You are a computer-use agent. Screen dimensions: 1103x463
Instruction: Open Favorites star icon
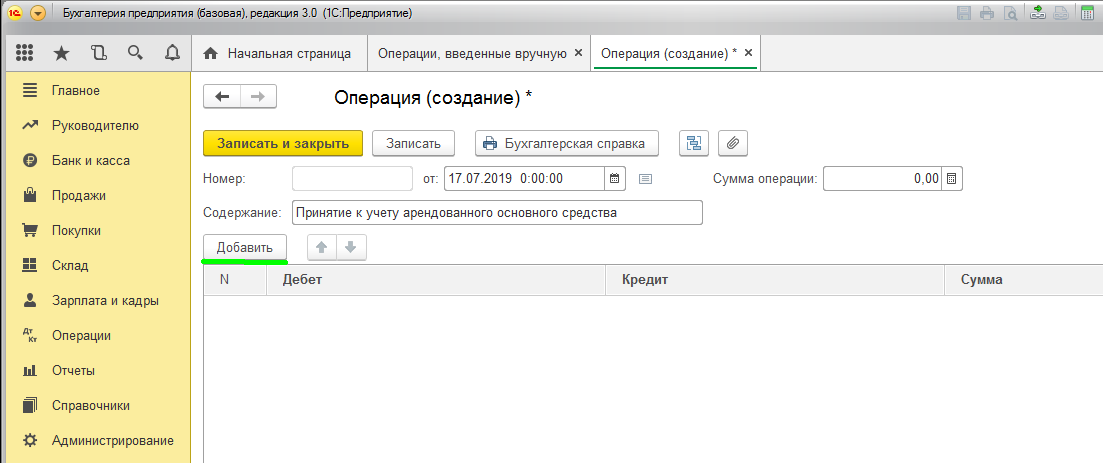tap(61, 53)
